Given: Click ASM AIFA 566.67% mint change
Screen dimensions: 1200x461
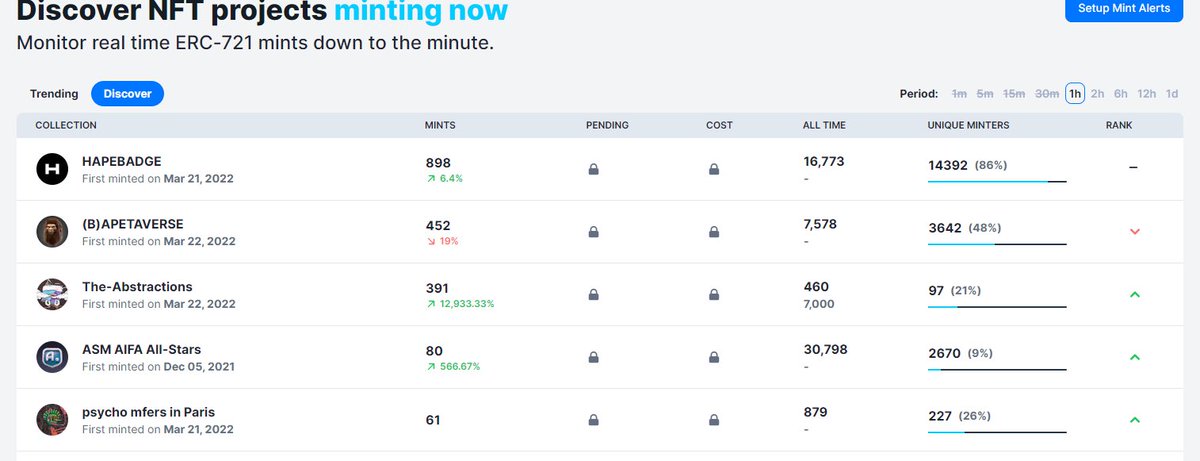Looking at the screenshot, I should [x=453, y=366].
